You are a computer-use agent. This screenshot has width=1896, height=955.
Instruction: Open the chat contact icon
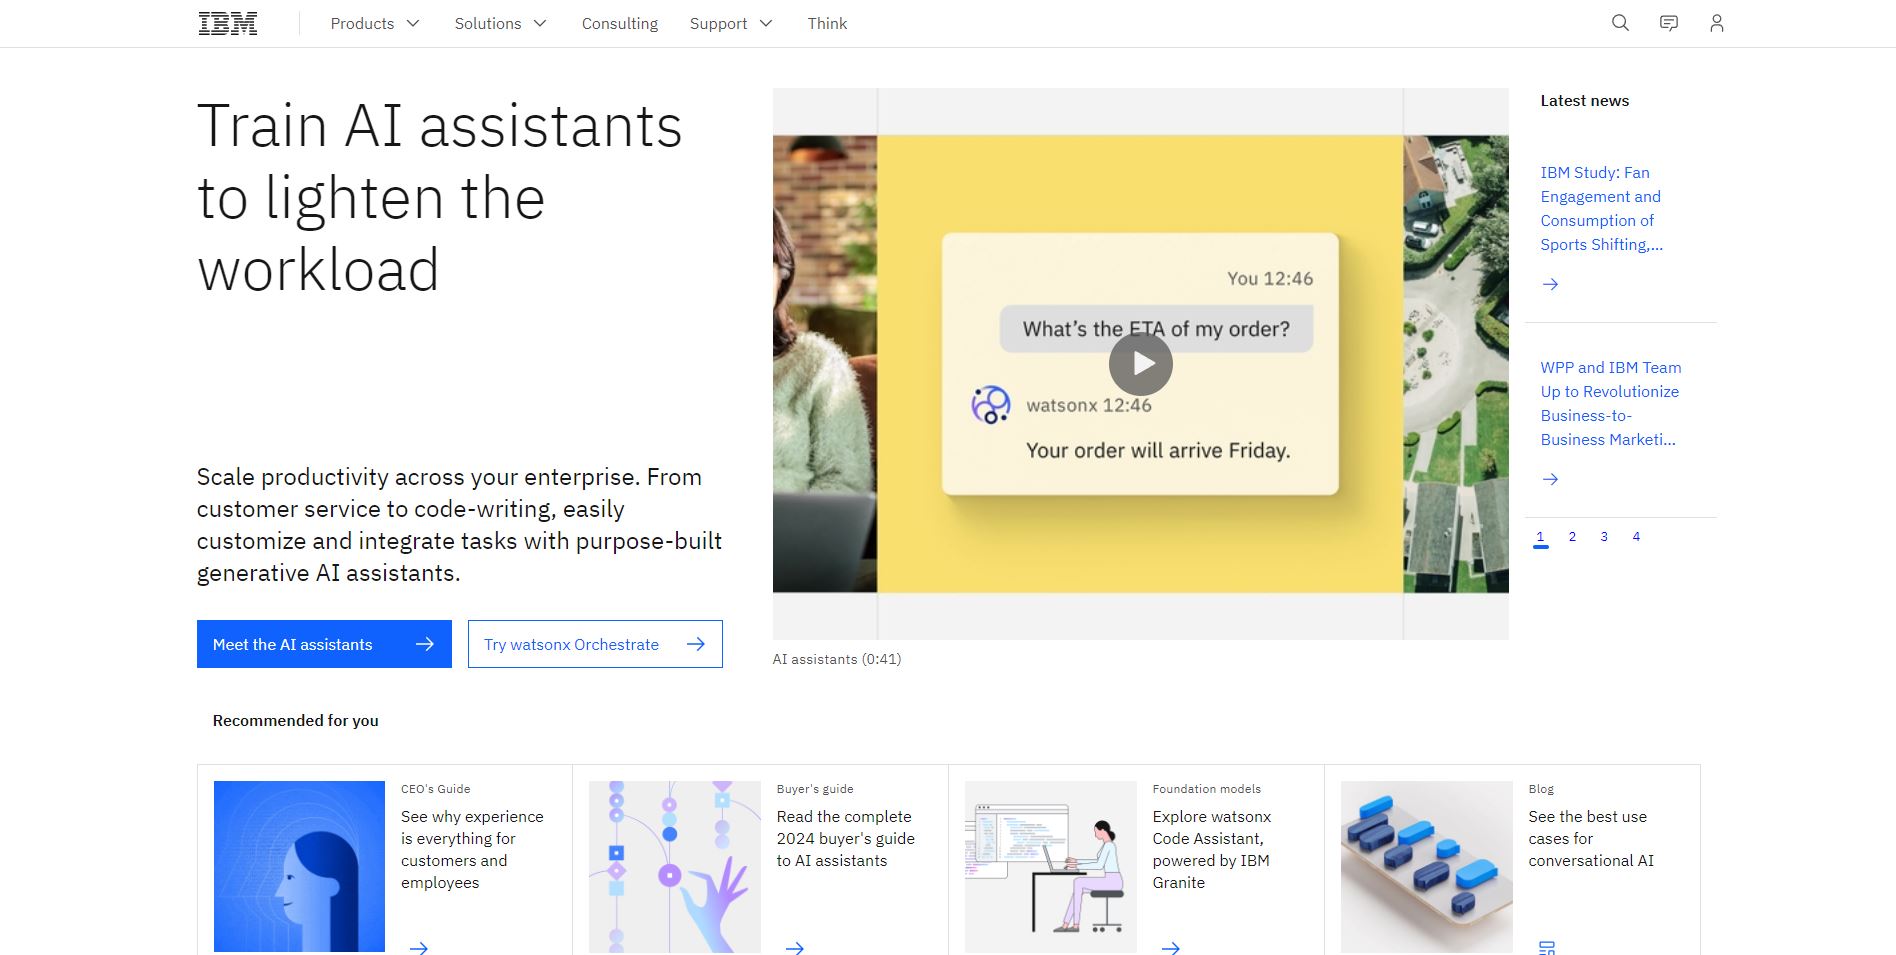[x=1668, y=23]
